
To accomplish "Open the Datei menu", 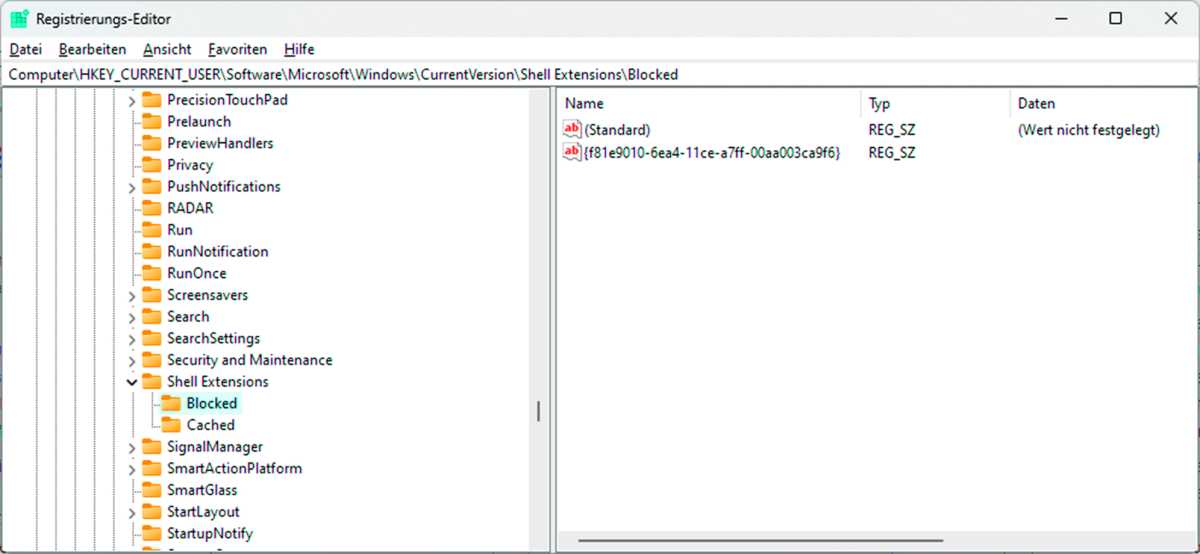I will coord(25,49).
